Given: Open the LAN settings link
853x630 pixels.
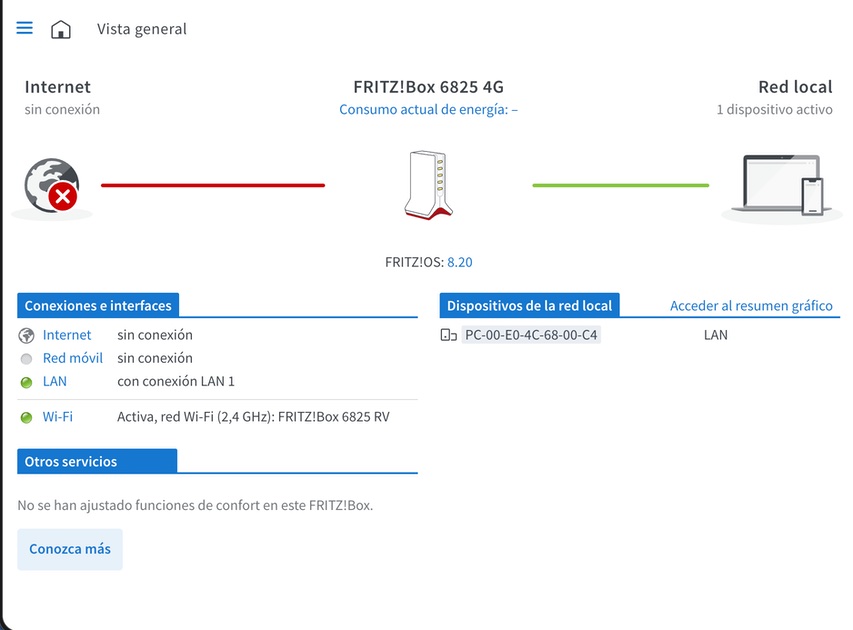Looking at the screenshot, I should [x=55, y=381].
